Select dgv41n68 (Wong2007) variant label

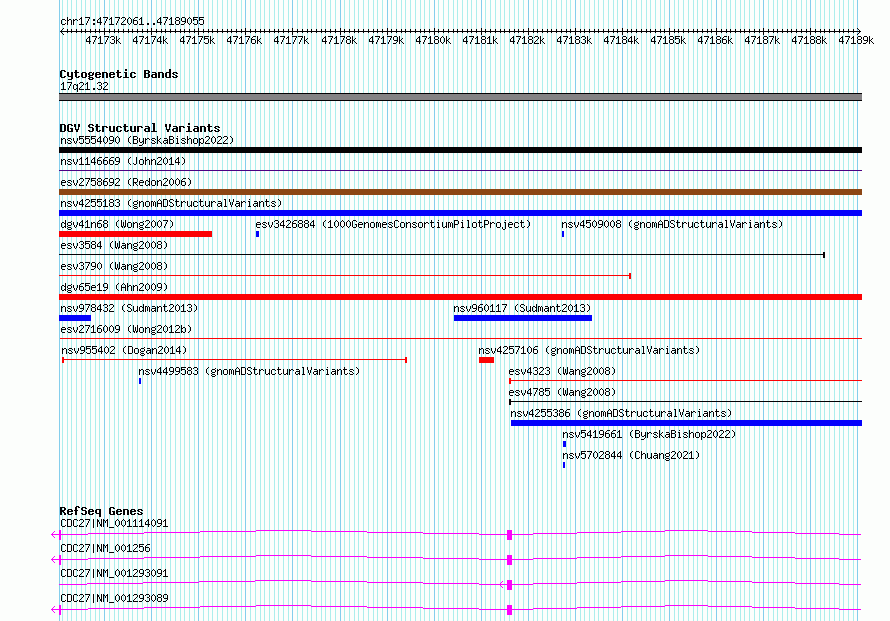point(117,224)
